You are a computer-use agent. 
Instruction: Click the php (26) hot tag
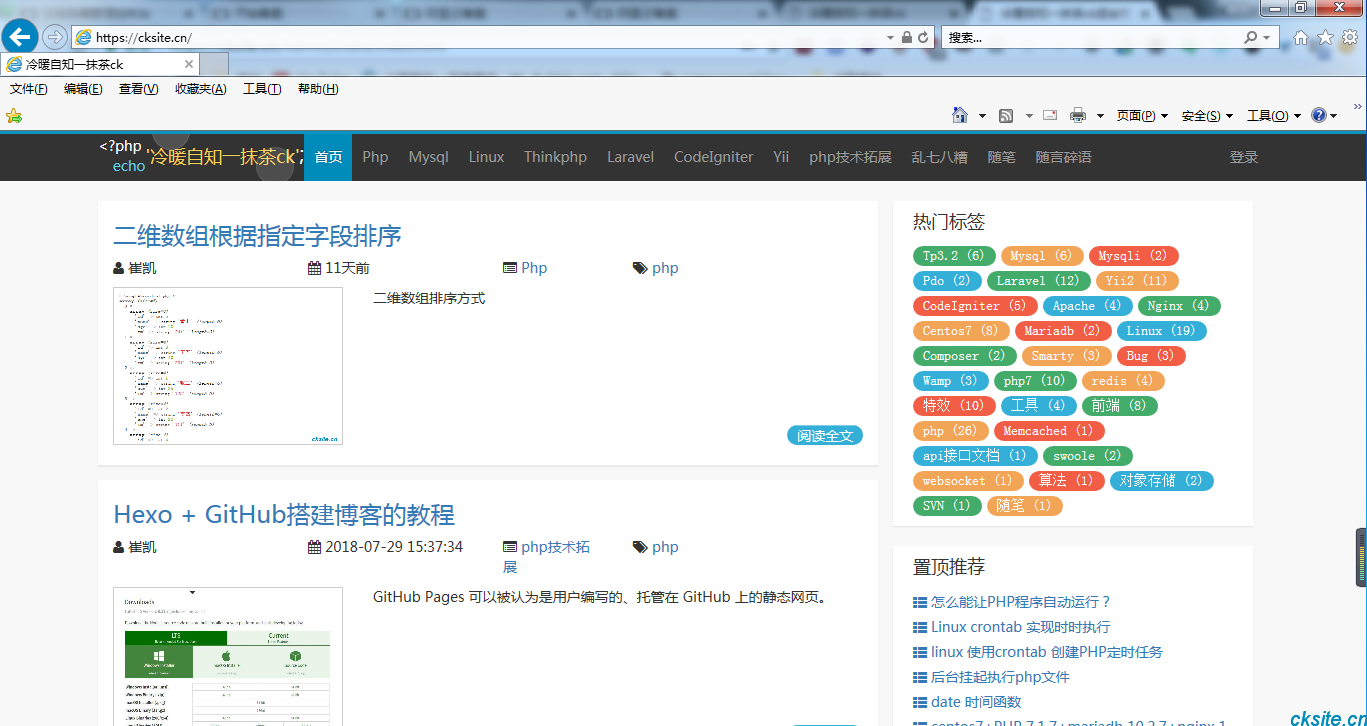pos(951,431)
